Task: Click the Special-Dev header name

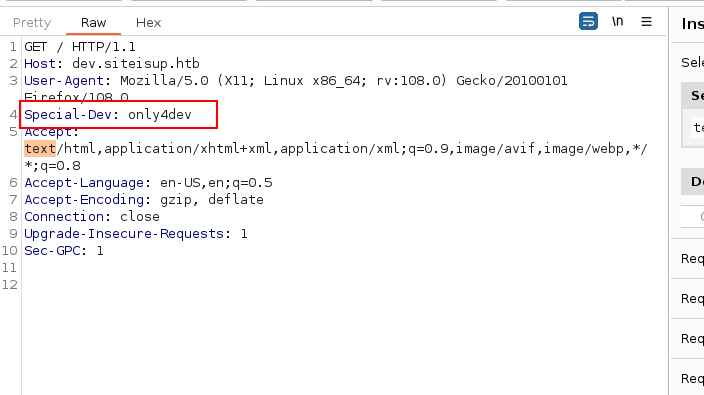Action: click(68, 114)
